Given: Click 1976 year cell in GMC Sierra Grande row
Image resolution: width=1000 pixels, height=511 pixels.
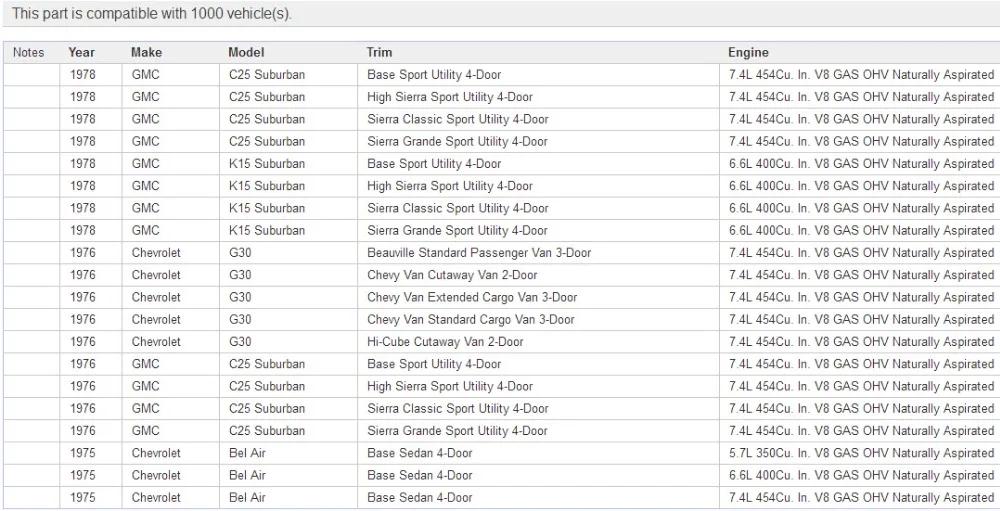Looking at the screenshot, I should pos(91,431).
